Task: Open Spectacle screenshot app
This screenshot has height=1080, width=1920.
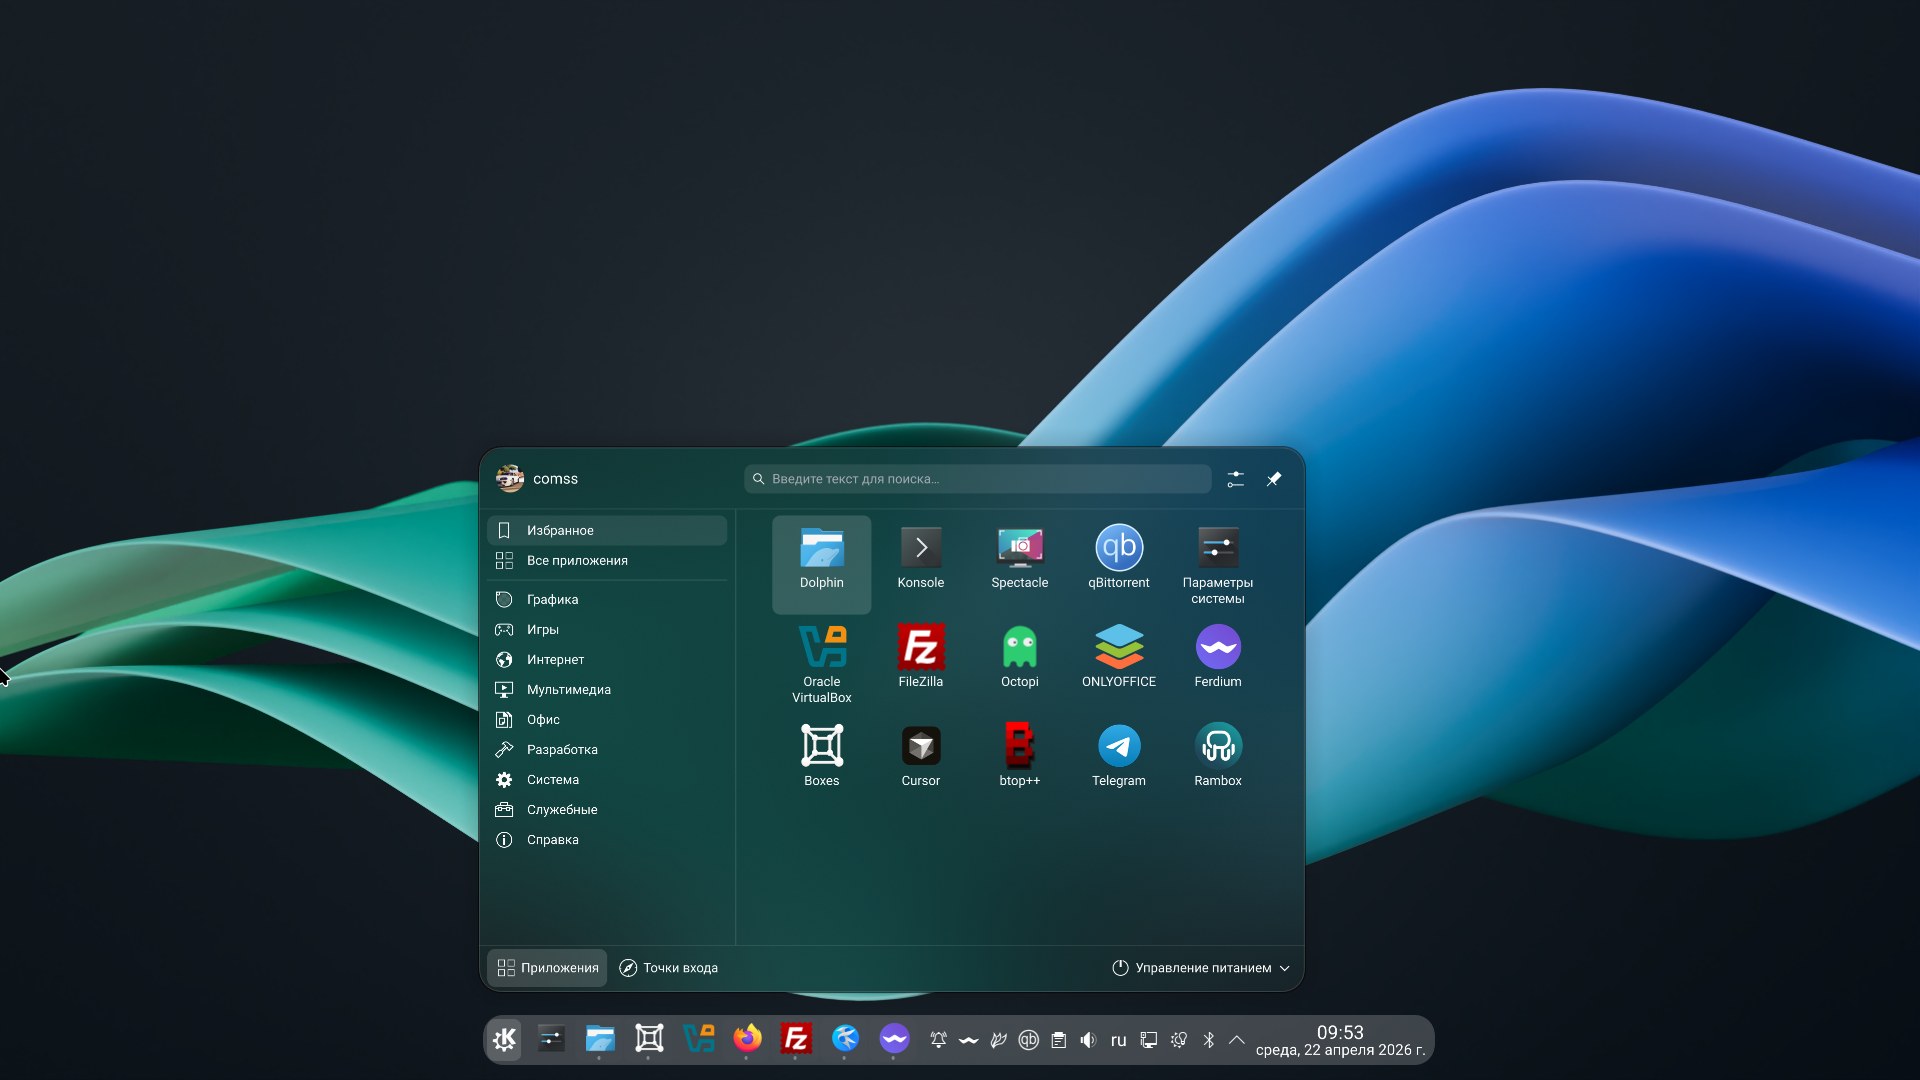Action: click(1019, 557)
